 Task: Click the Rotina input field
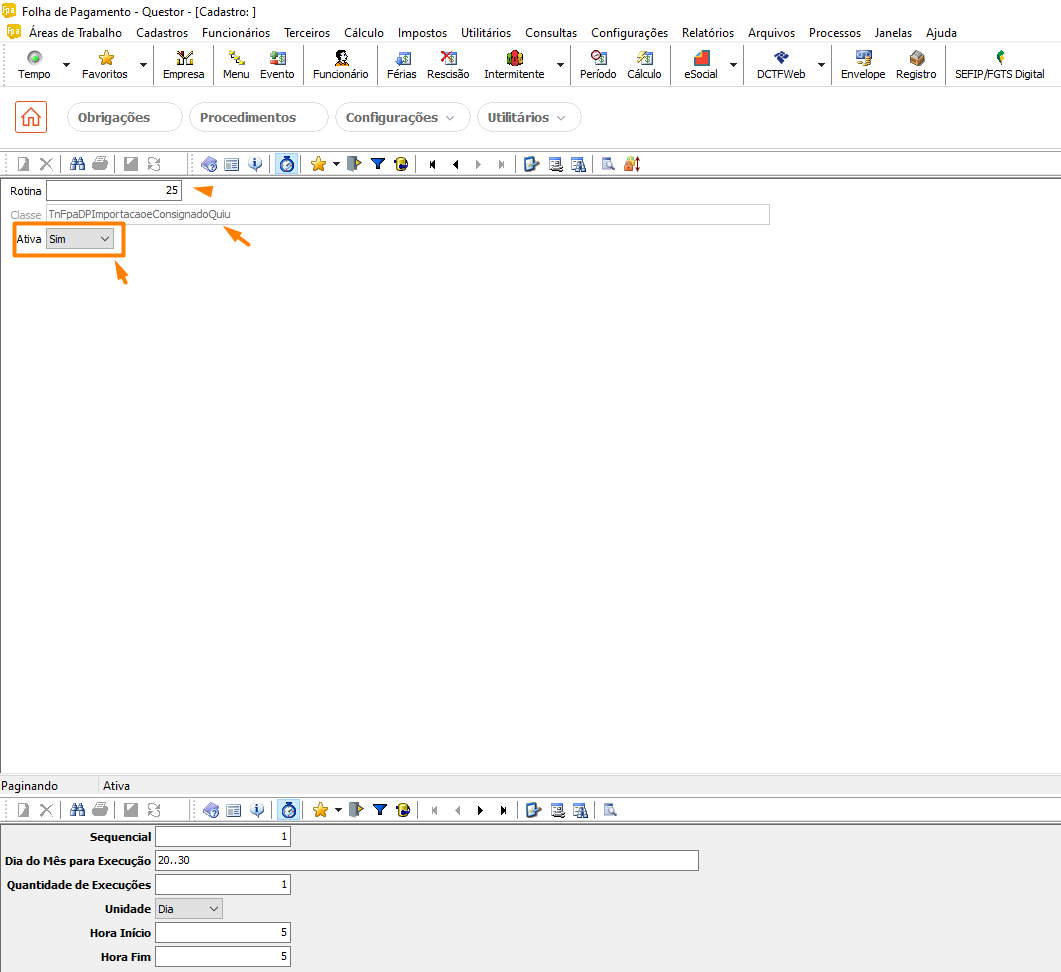[x=113, y=190]
